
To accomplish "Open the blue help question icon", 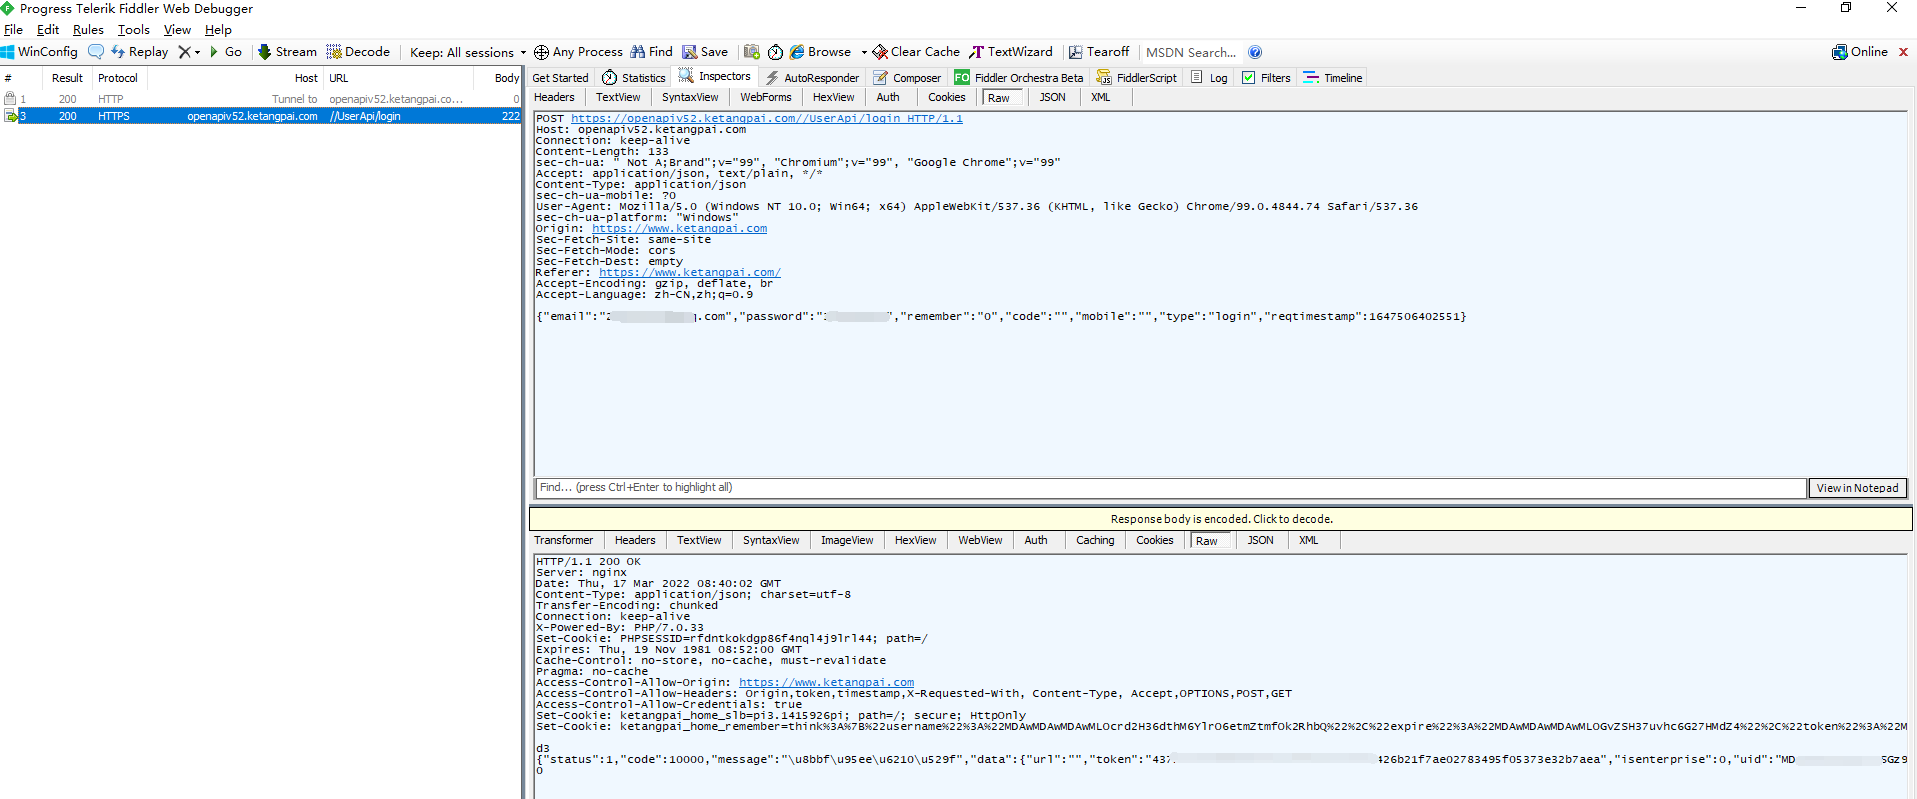I will (1255, 52).
